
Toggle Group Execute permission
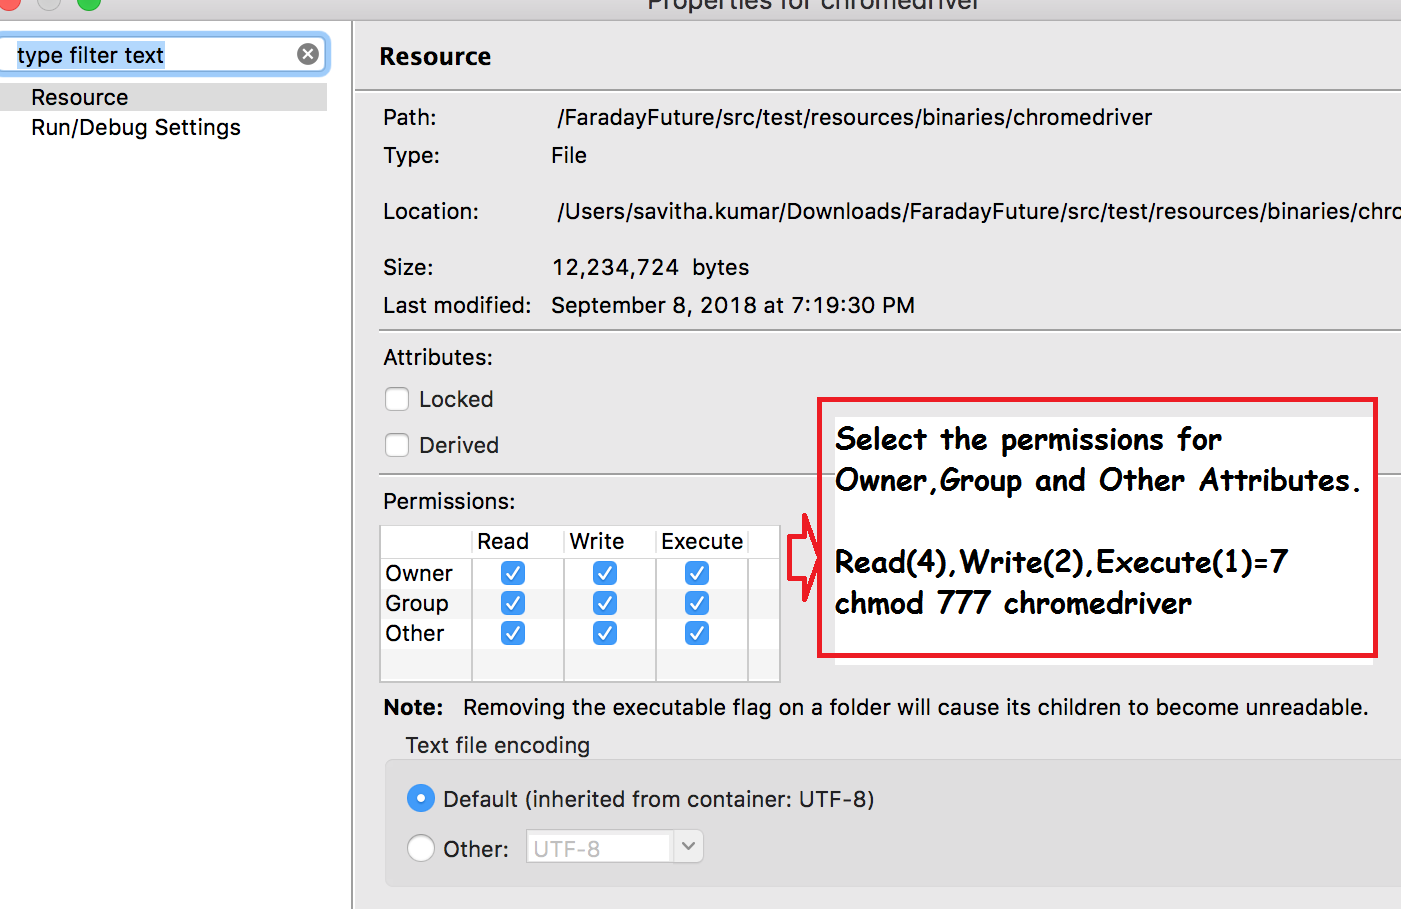[697, 603]
